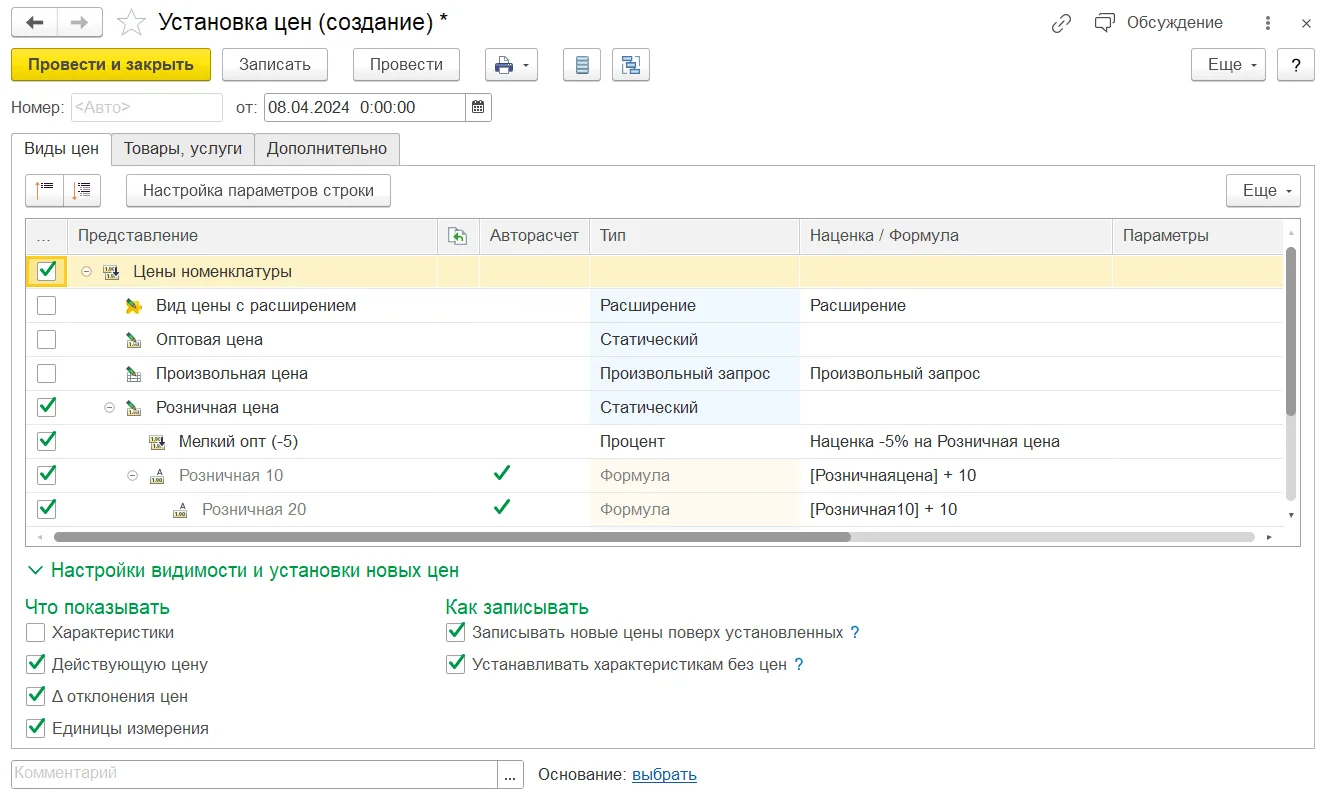Add document to favorites with the star

click(131, 23)
